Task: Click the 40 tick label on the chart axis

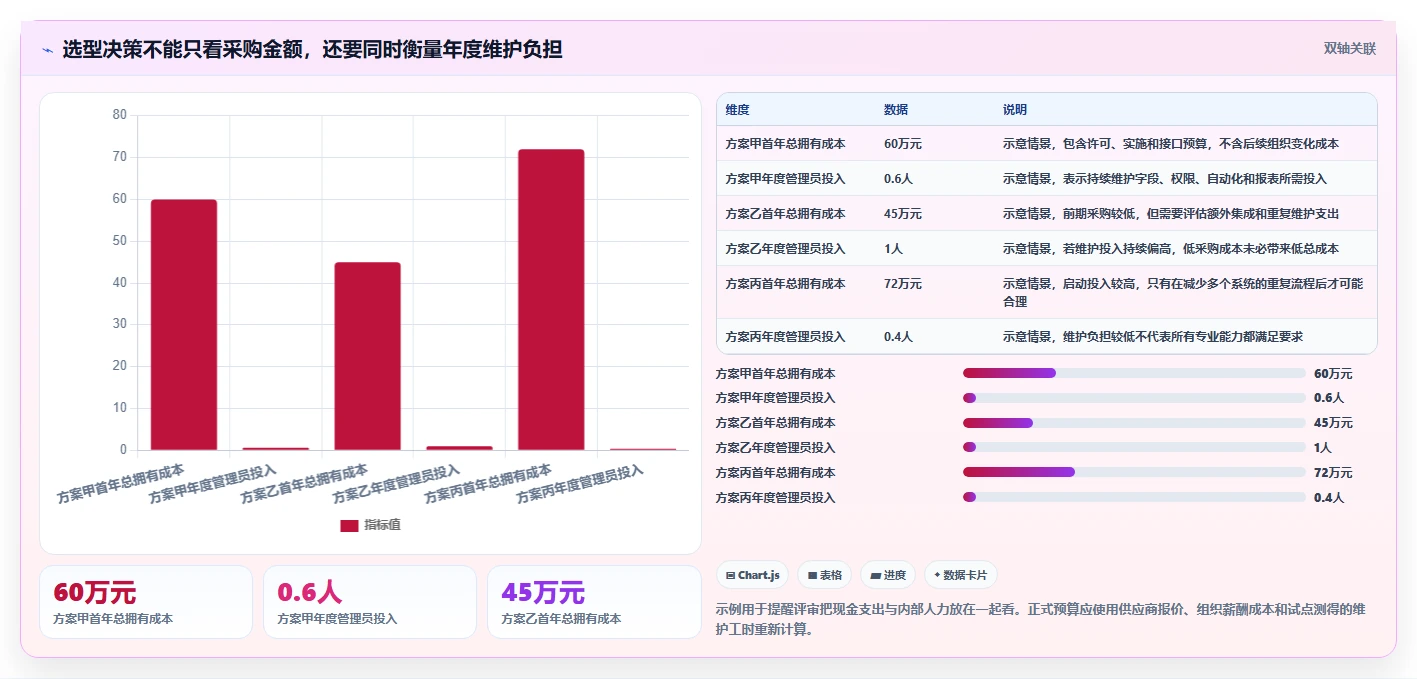Action: (x=120, y=283)
